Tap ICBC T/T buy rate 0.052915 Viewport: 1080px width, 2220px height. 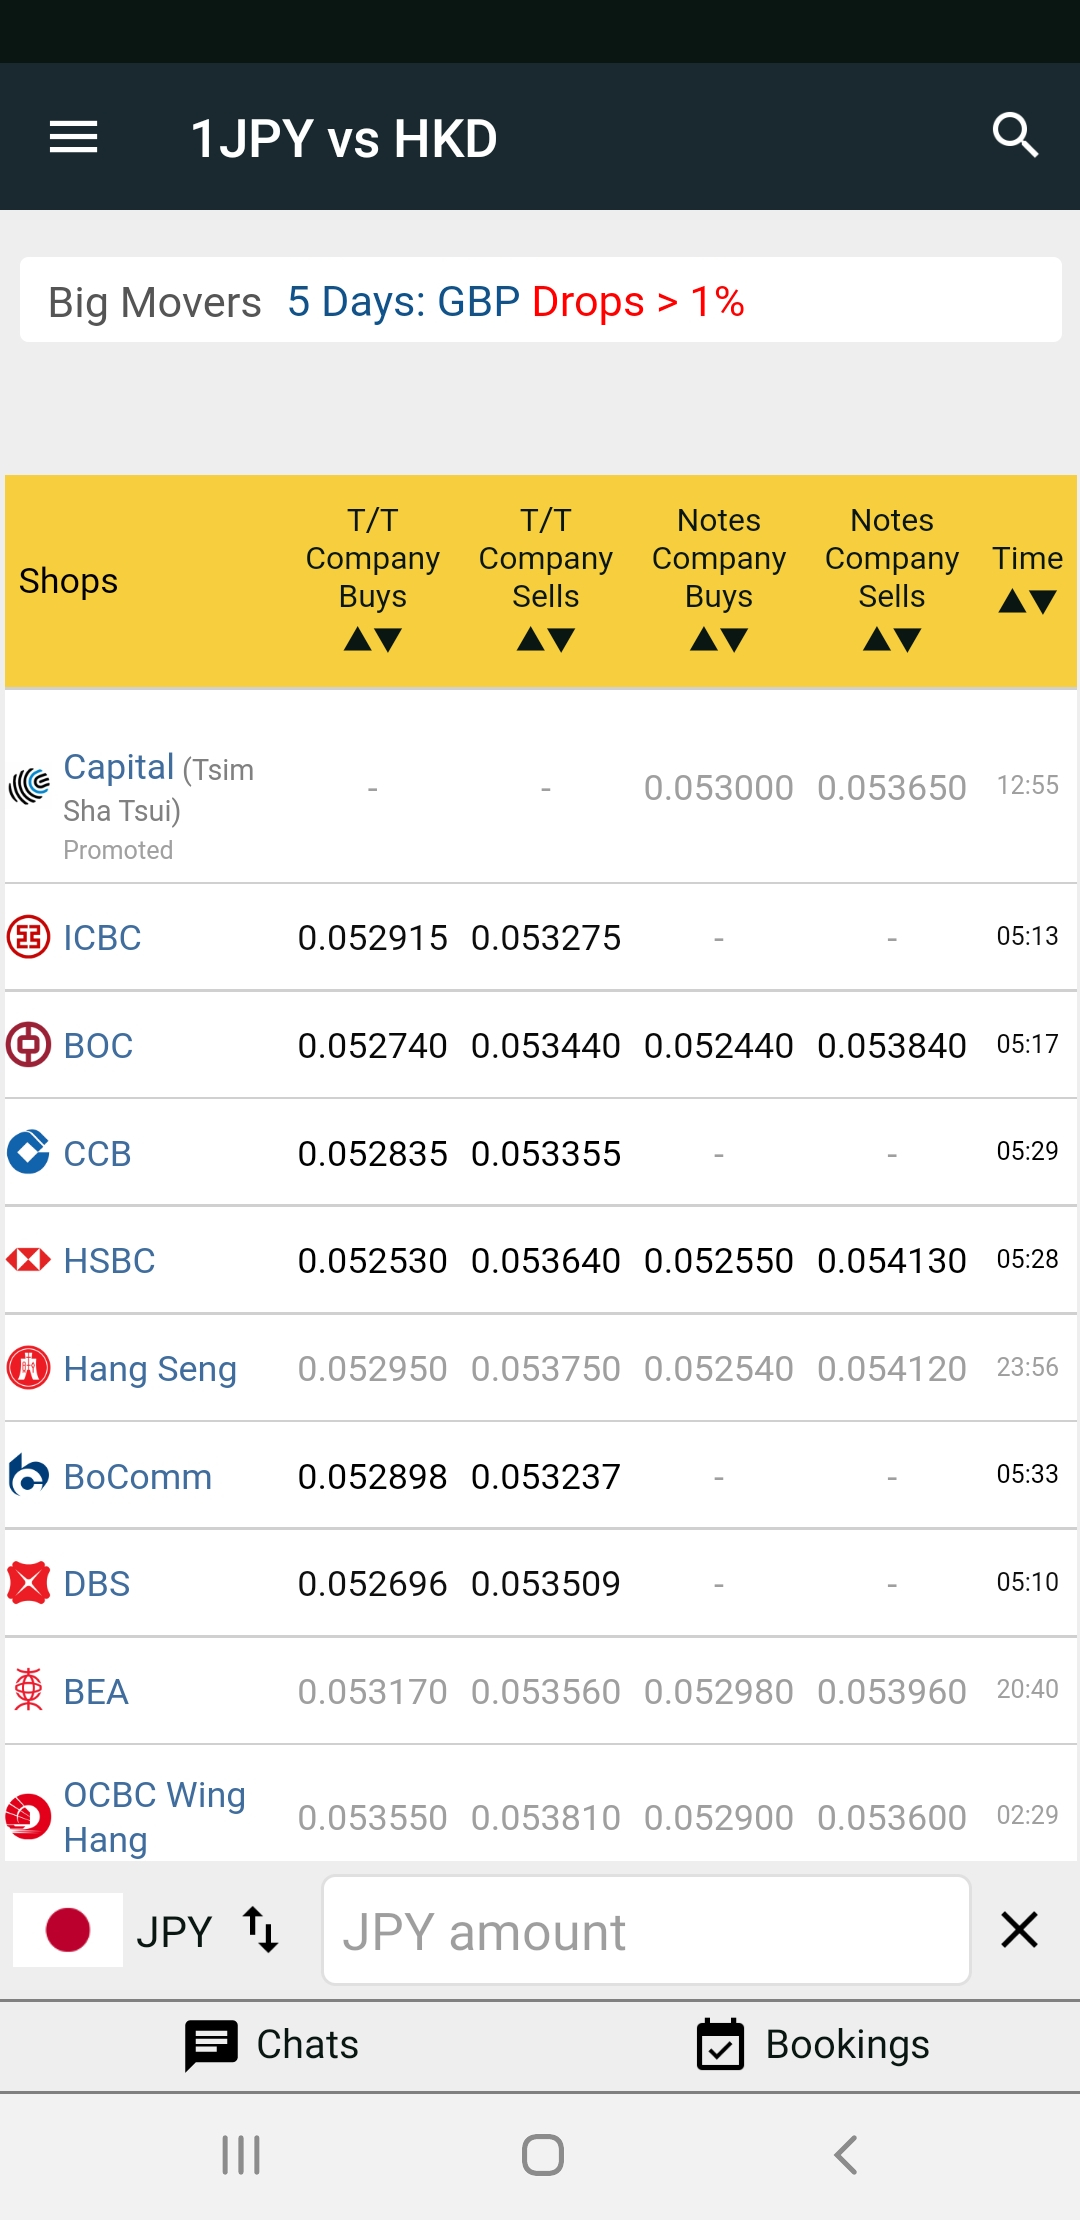373,938
